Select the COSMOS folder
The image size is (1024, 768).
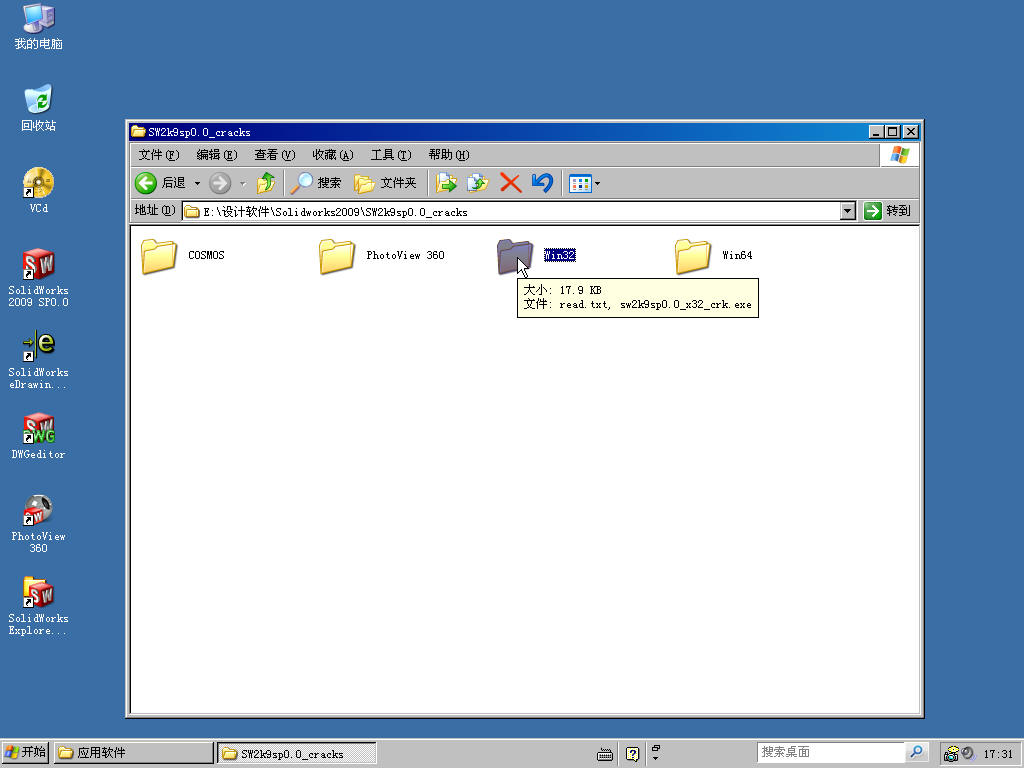[x=183, y=255]
